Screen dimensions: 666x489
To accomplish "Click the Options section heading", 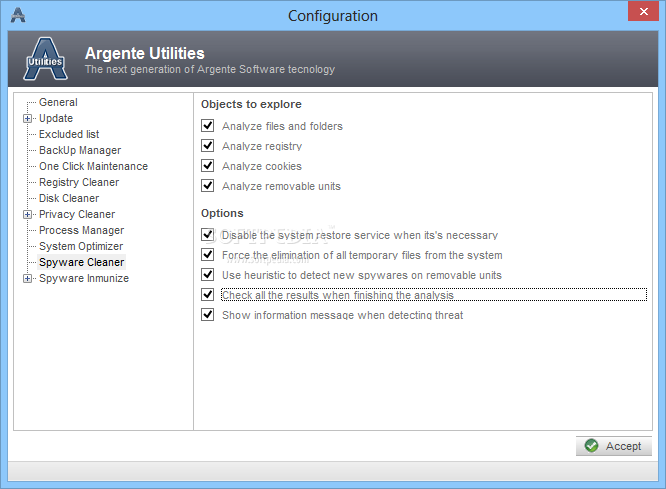I will 222,213.
